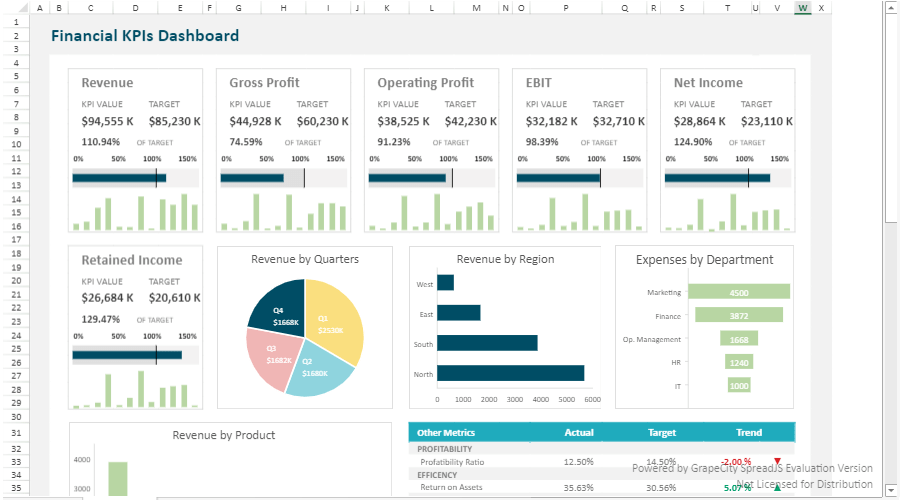Click the green bar in Revenue by Product chart
900x500 pixels.
point(118,479)
